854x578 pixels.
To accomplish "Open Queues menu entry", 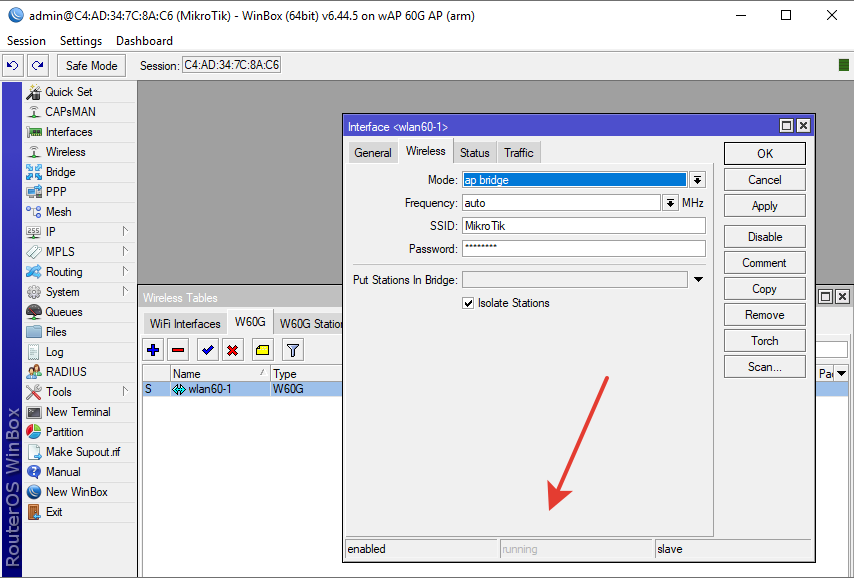I will click(x=80, y=312).
